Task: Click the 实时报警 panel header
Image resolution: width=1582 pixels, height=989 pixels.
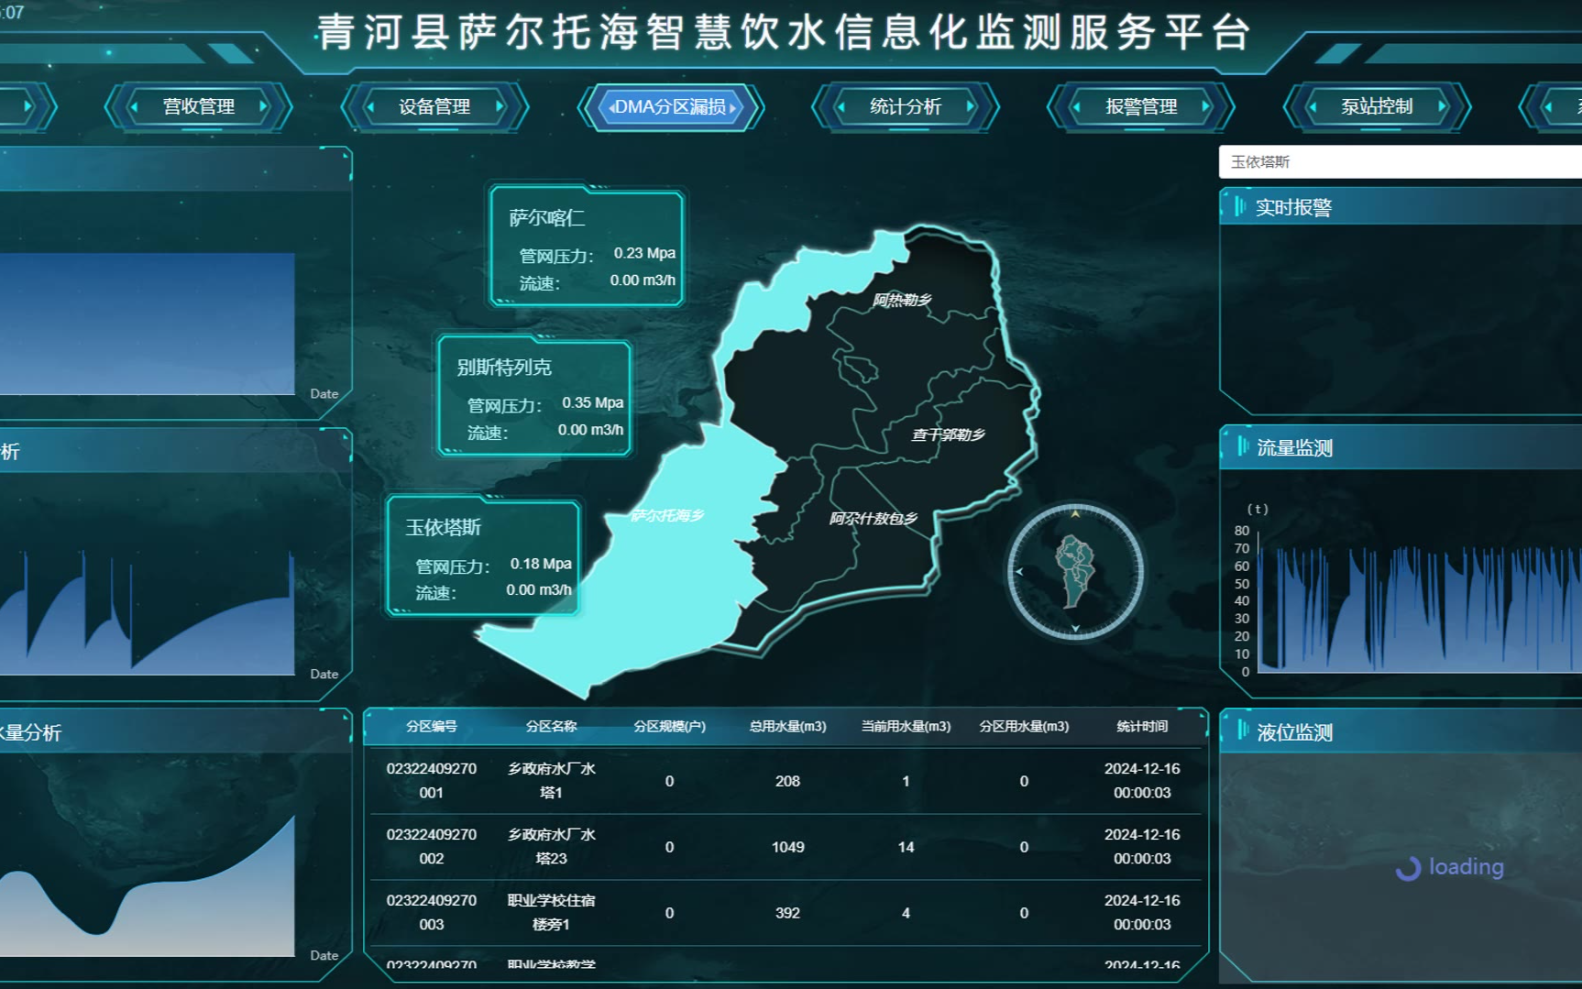Action: coord(1401,207)
